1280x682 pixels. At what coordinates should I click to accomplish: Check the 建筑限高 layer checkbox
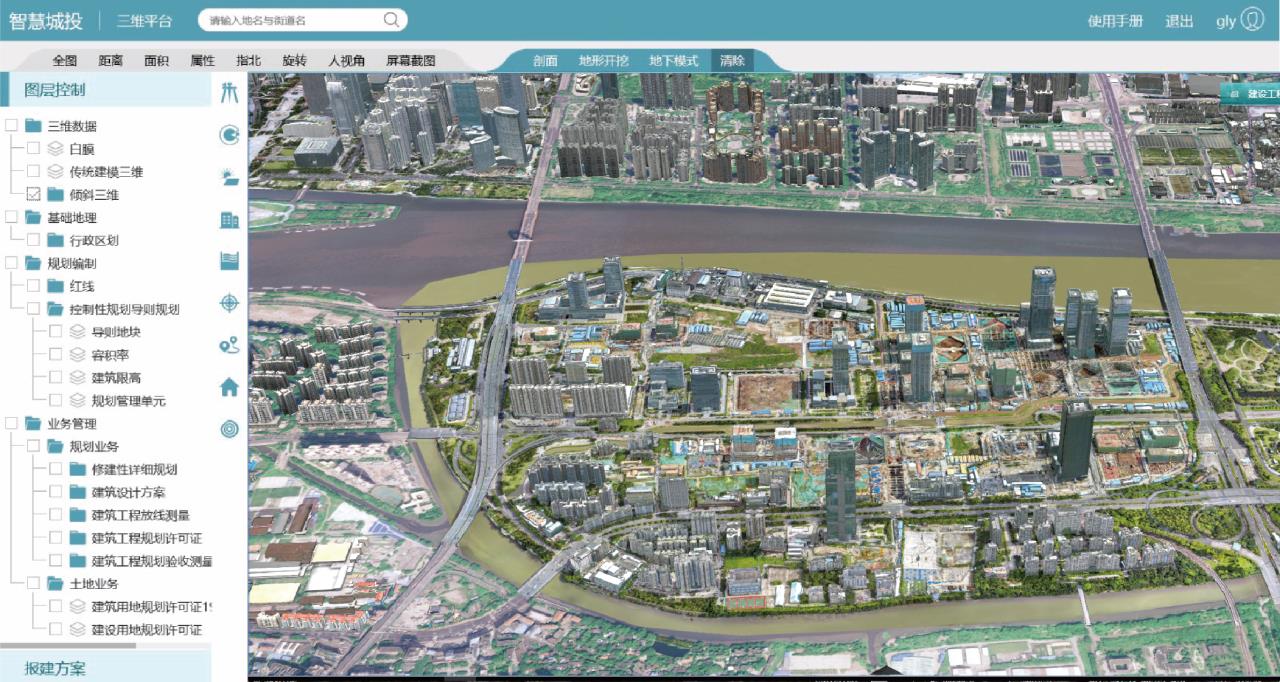(x=55, y=377)
